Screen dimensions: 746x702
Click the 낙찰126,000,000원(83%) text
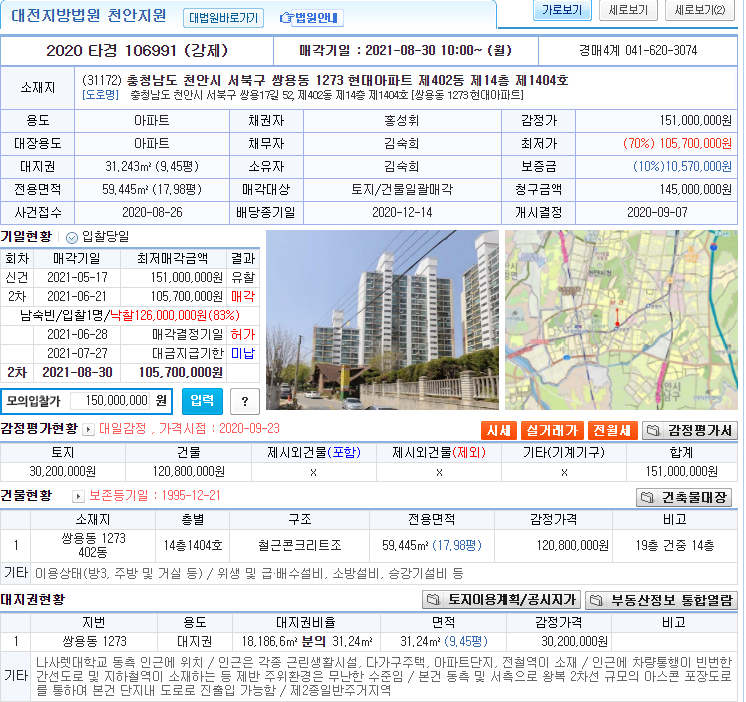coord(175,315)
